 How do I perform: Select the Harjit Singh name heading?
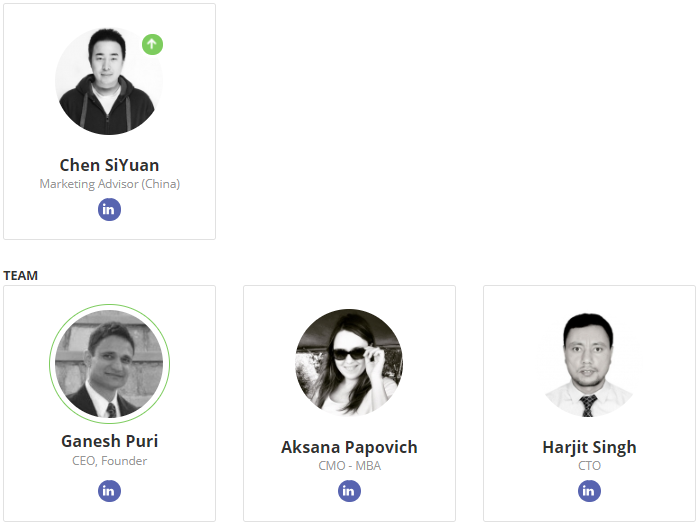[x=589, y=447]
